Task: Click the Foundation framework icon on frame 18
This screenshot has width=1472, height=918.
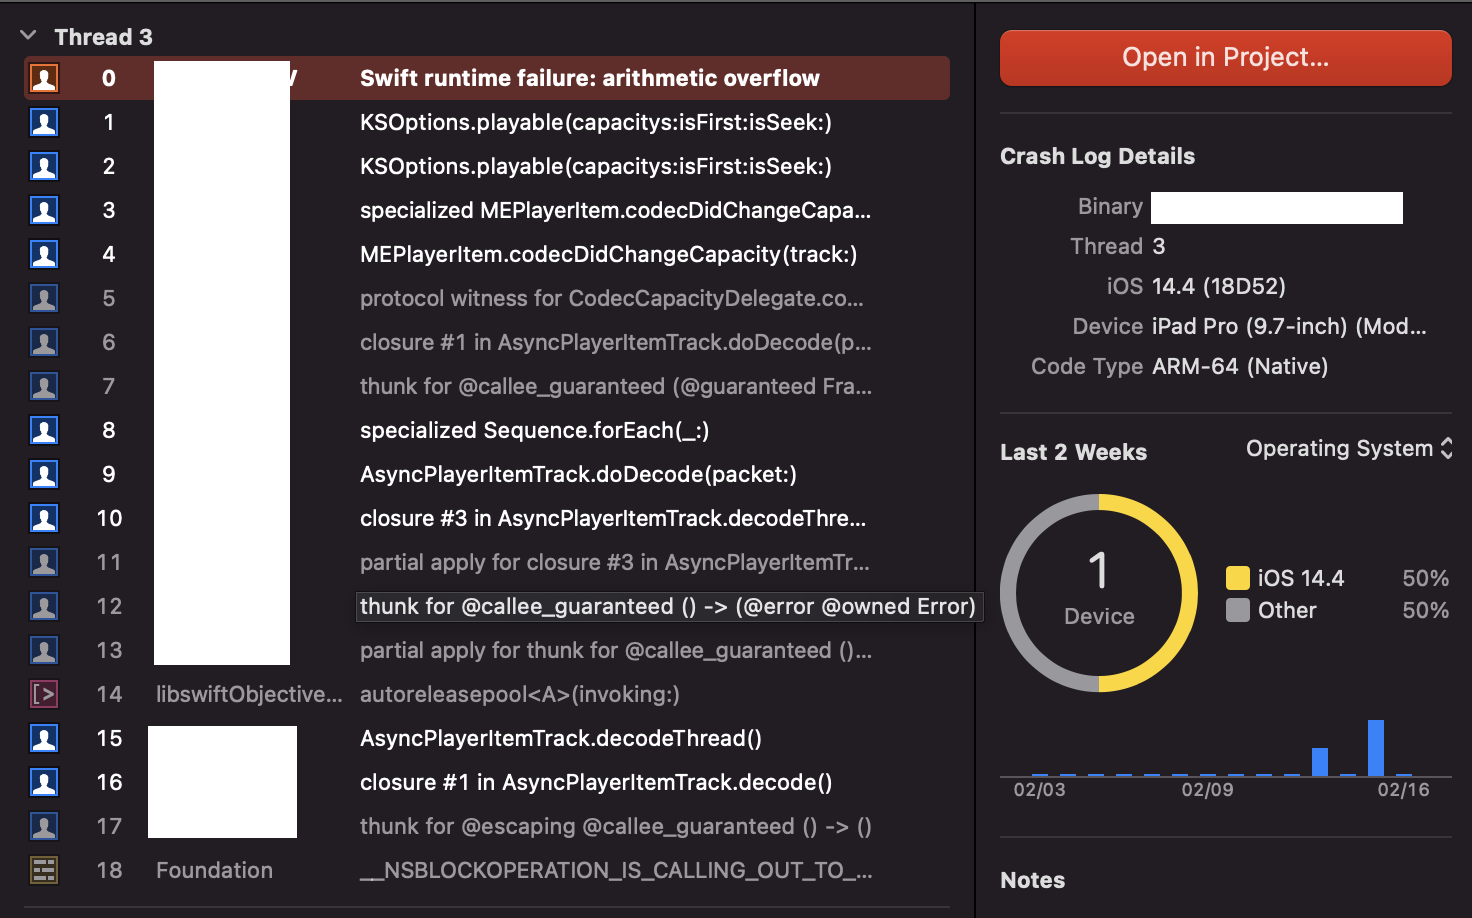Action: (44, 870)
